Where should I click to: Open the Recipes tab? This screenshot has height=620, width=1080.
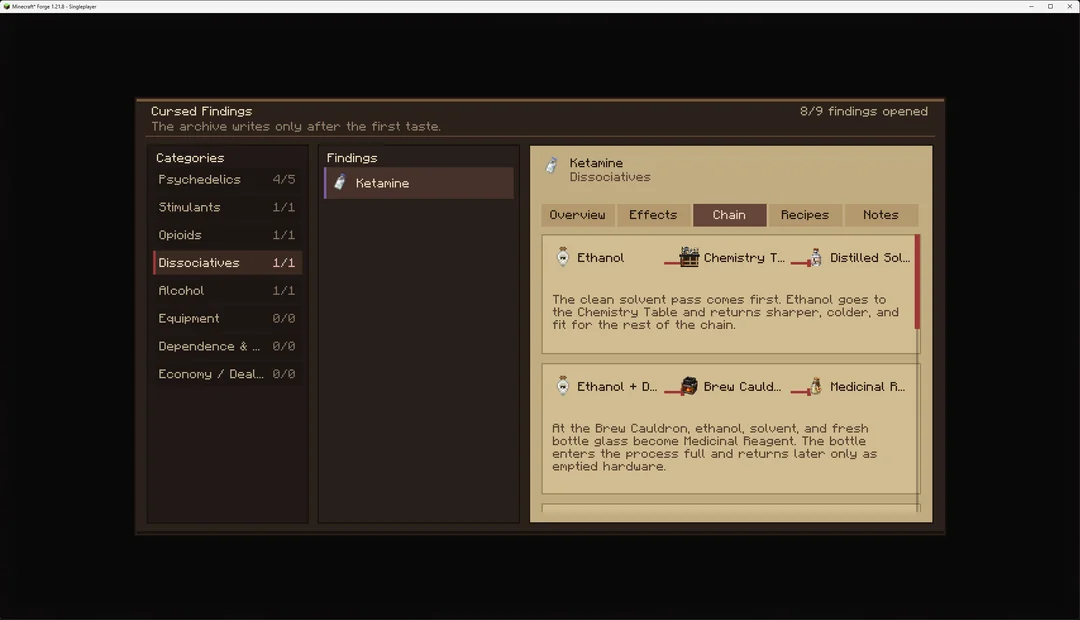click(804, 215)
